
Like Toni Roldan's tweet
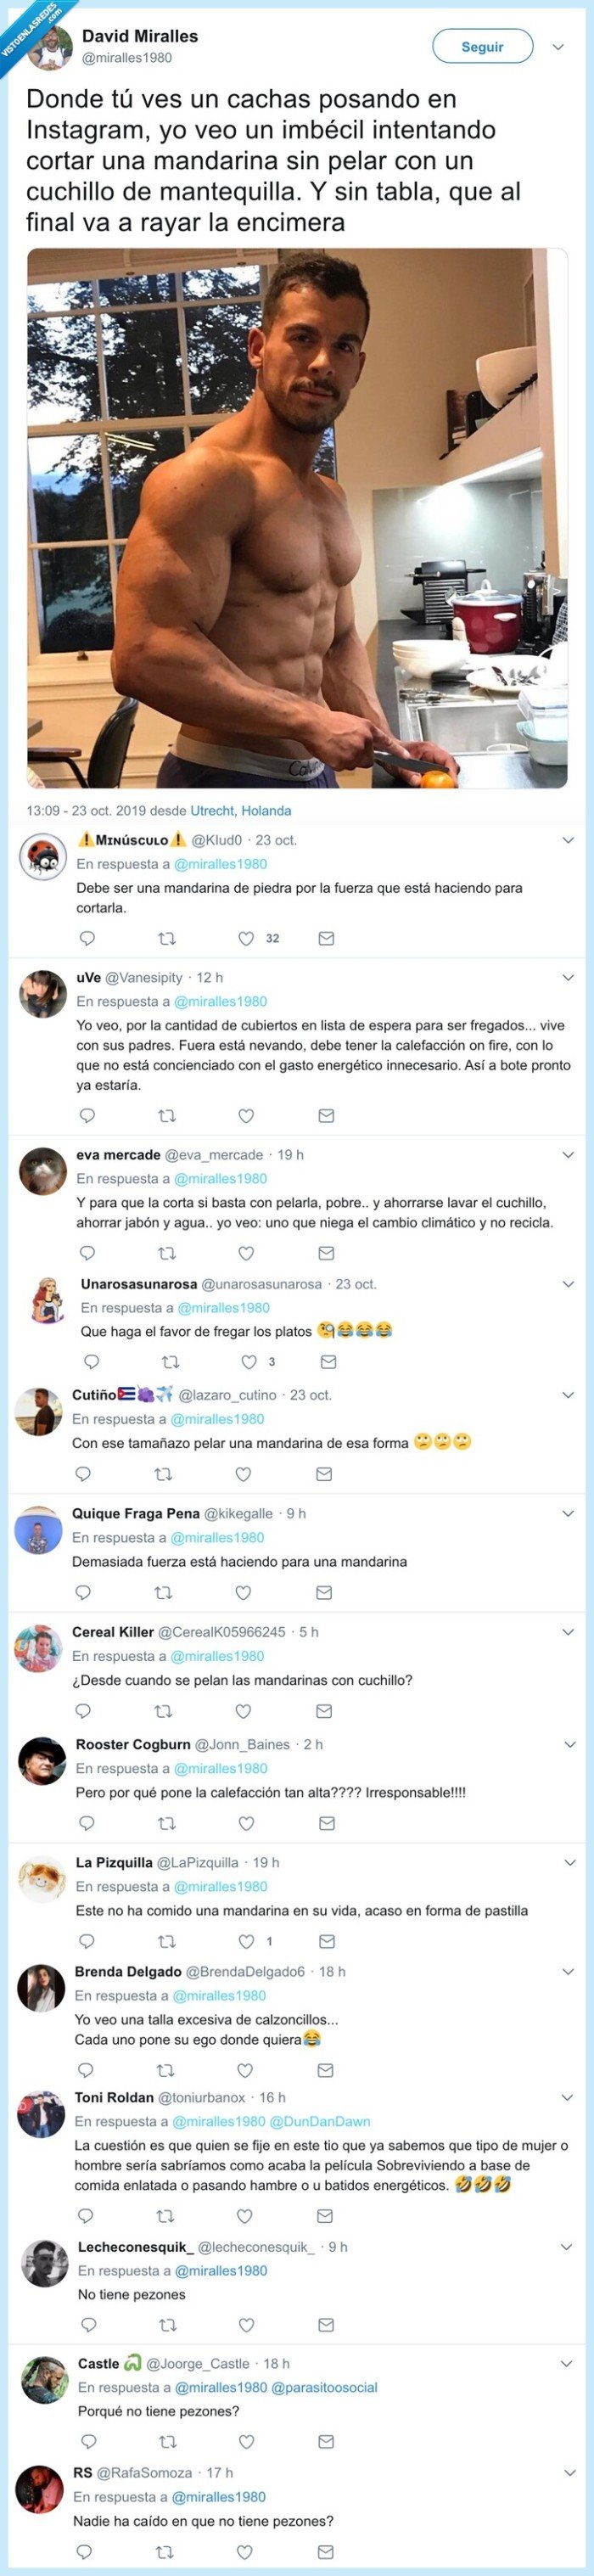pos(245,2216)
